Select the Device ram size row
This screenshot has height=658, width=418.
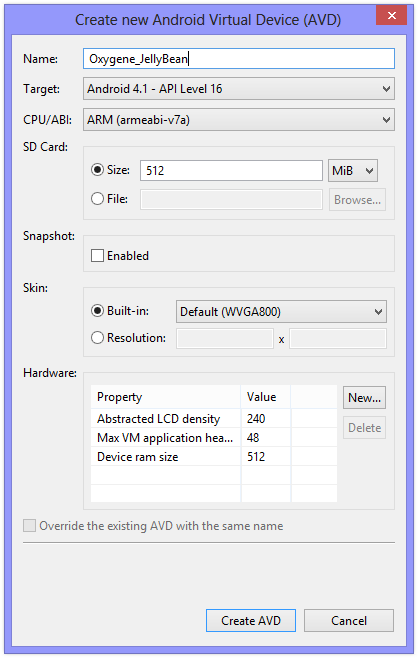point(214,457)
